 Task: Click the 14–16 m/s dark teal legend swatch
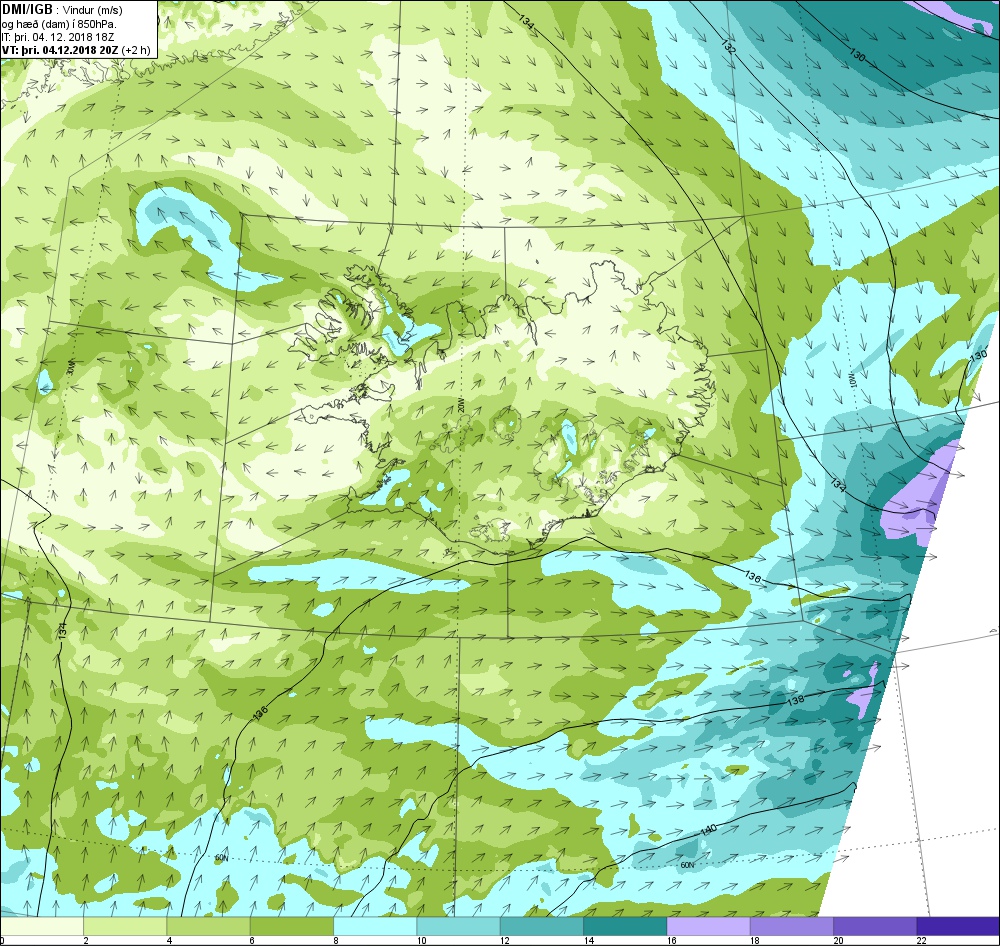pyautogui.click(x=625, y=926)
